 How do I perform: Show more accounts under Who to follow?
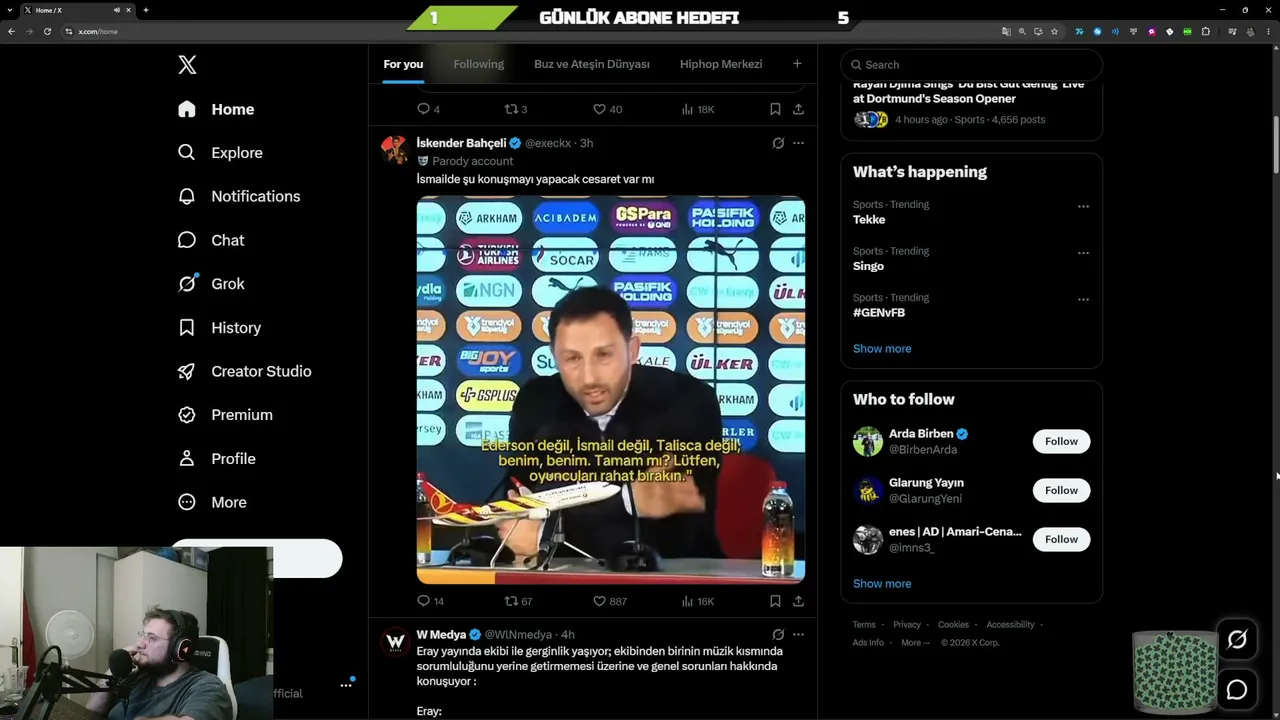pyautogui.click(x=882, y=584)
